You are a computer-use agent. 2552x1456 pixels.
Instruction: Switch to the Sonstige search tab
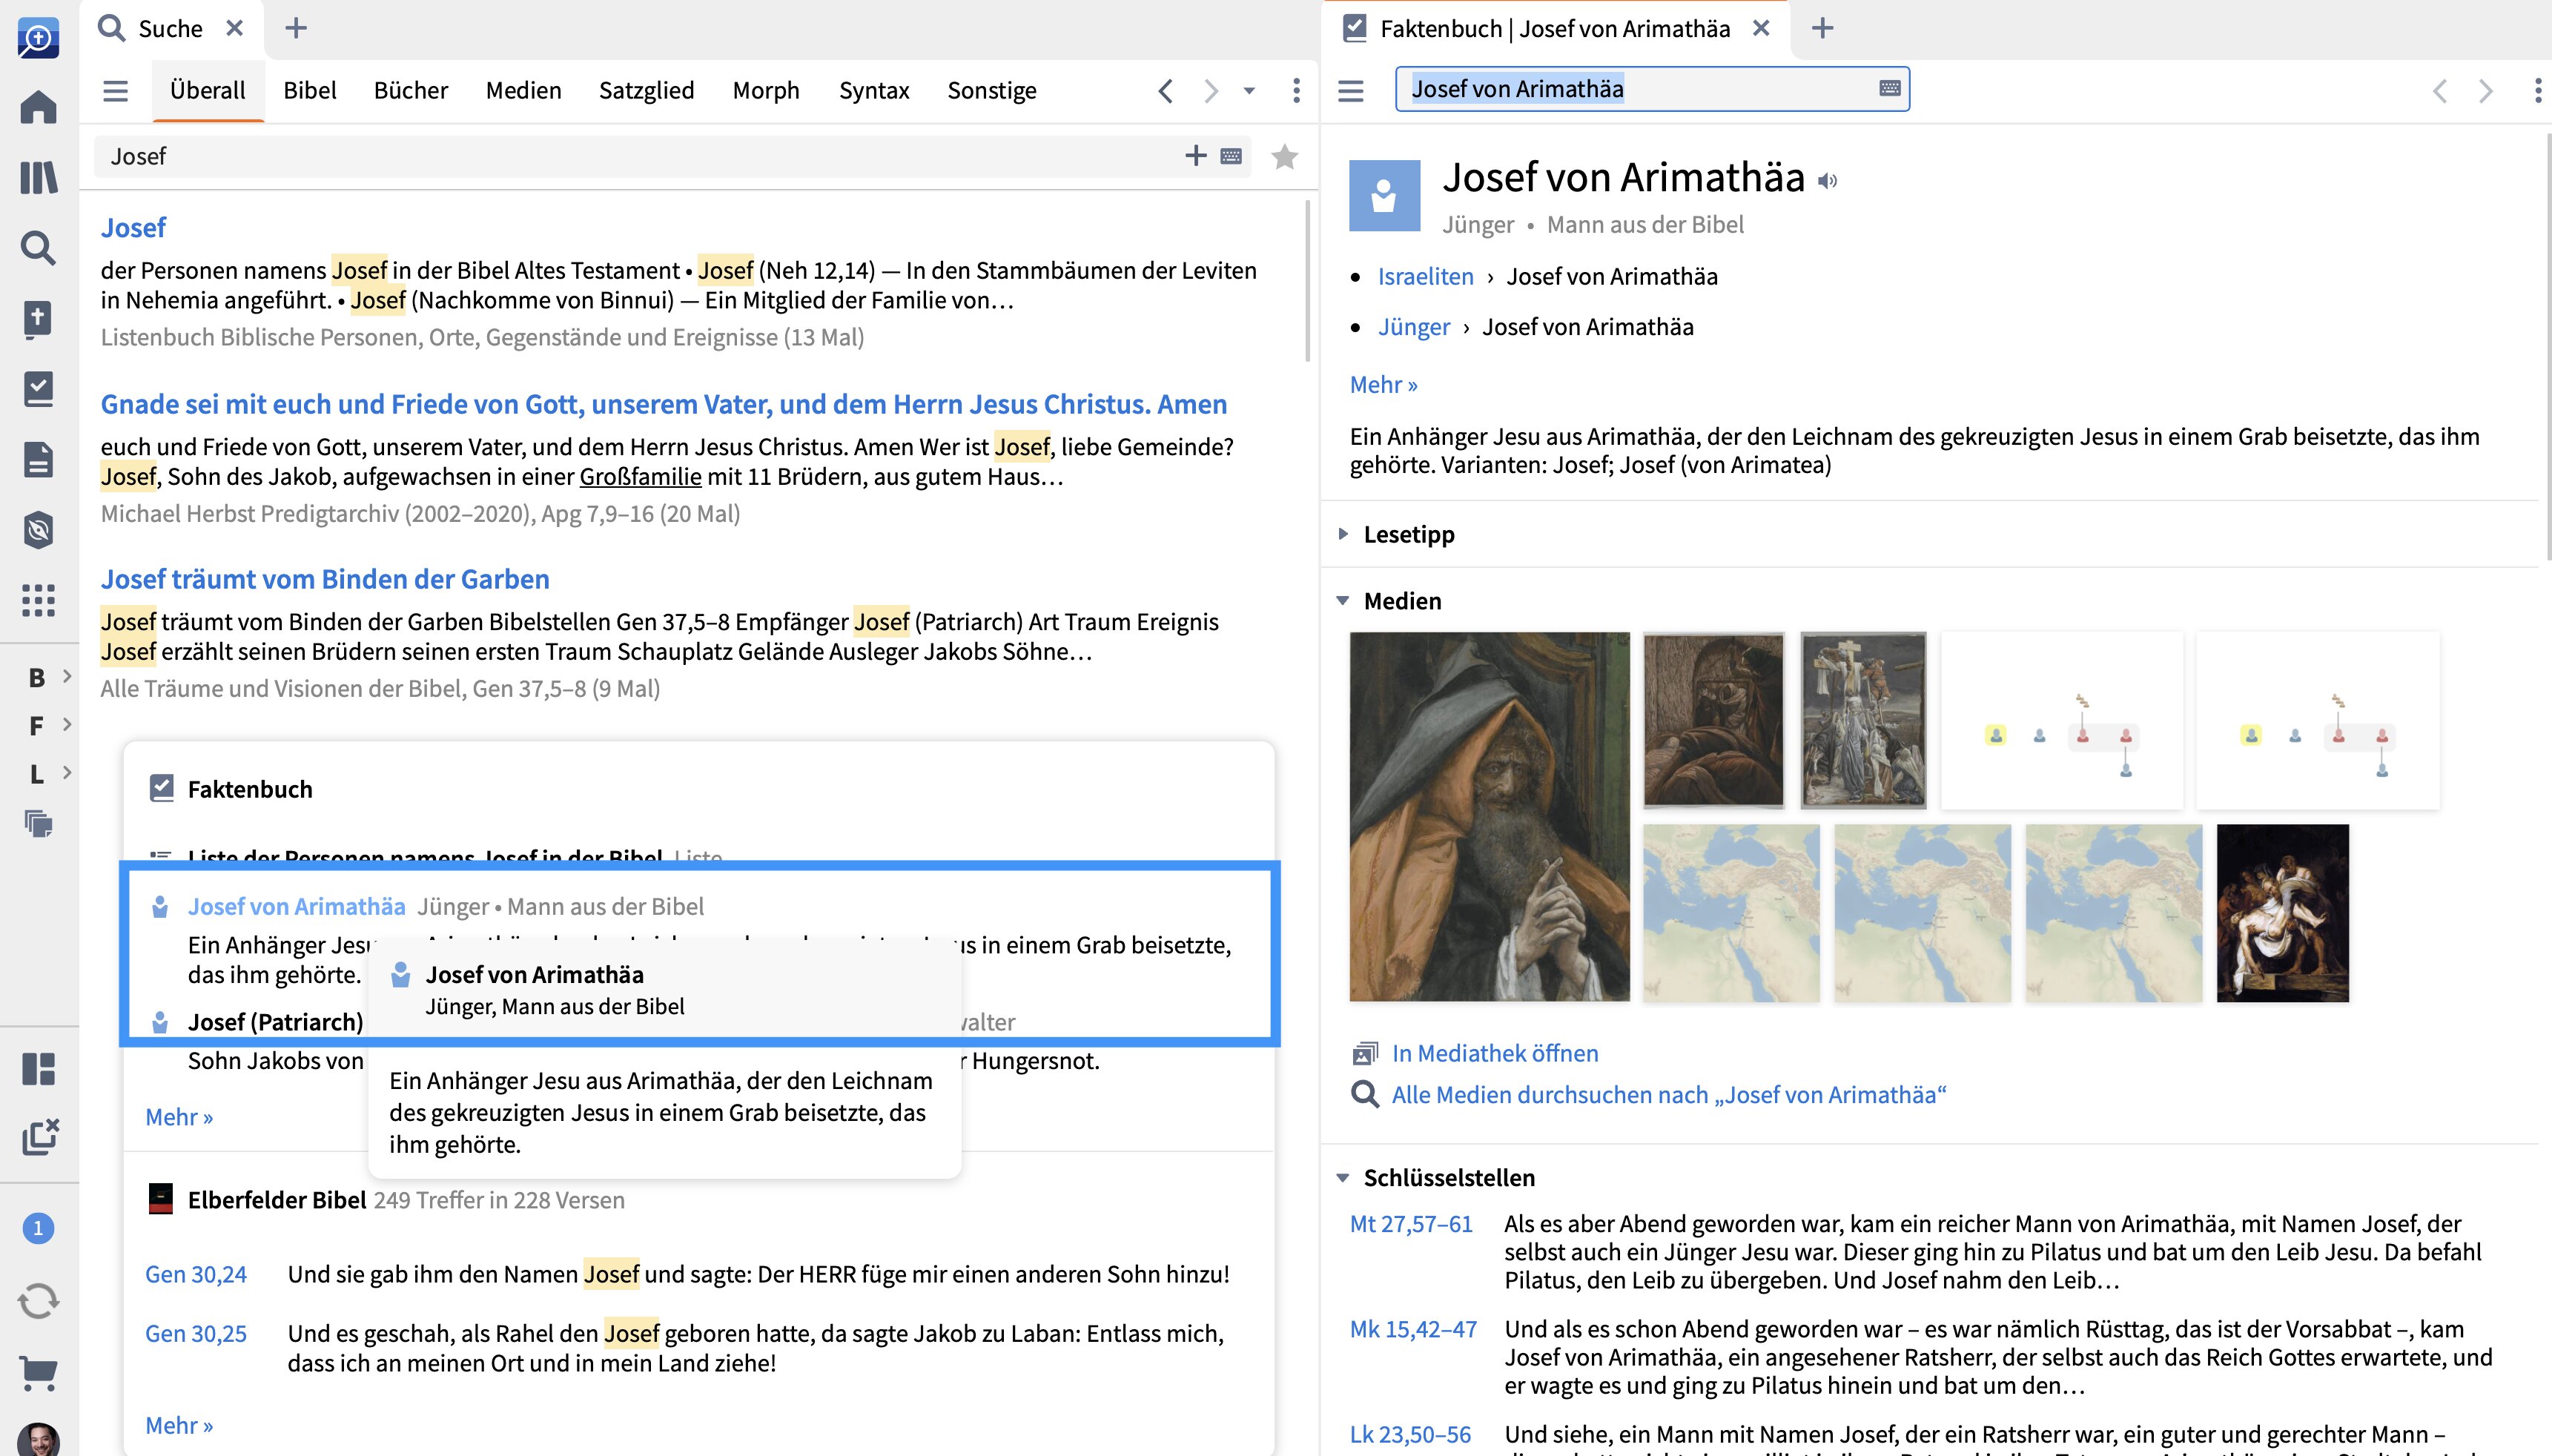point(992,91)
